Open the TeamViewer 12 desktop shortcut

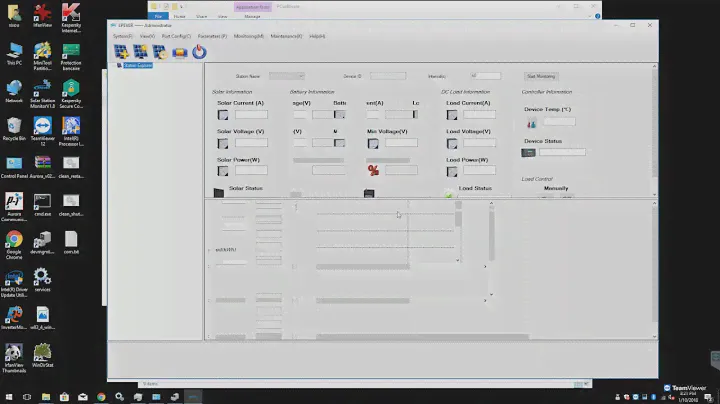42,127
